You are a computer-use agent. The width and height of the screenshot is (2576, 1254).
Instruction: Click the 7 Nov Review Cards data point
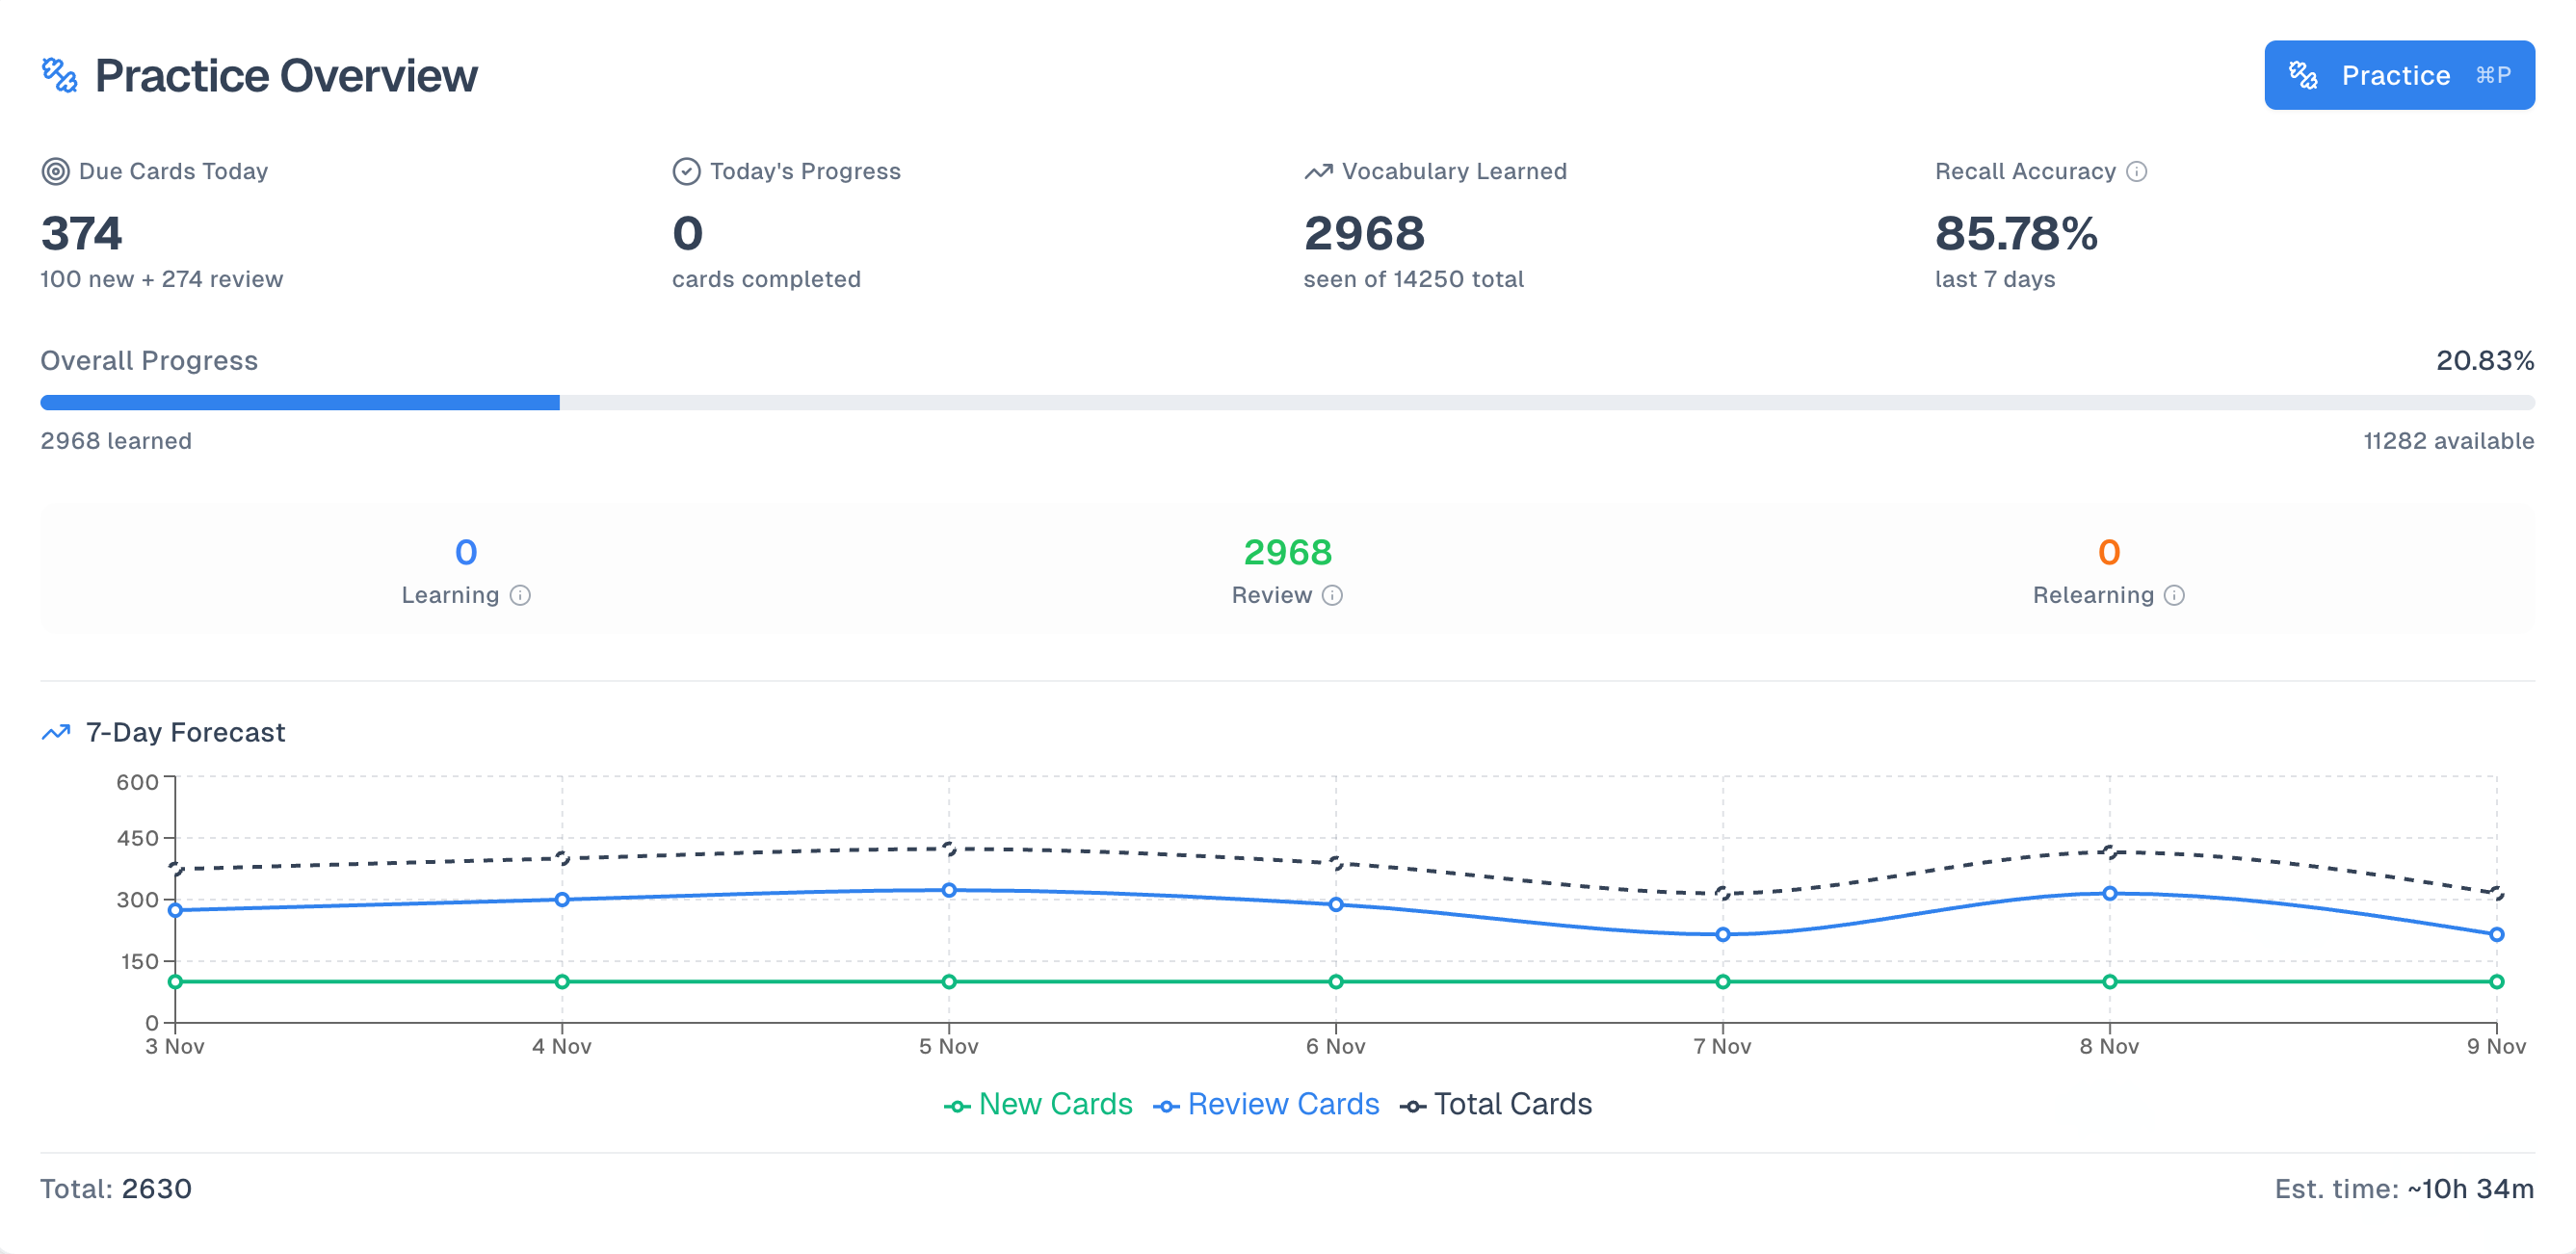(x=1722, y=934)
